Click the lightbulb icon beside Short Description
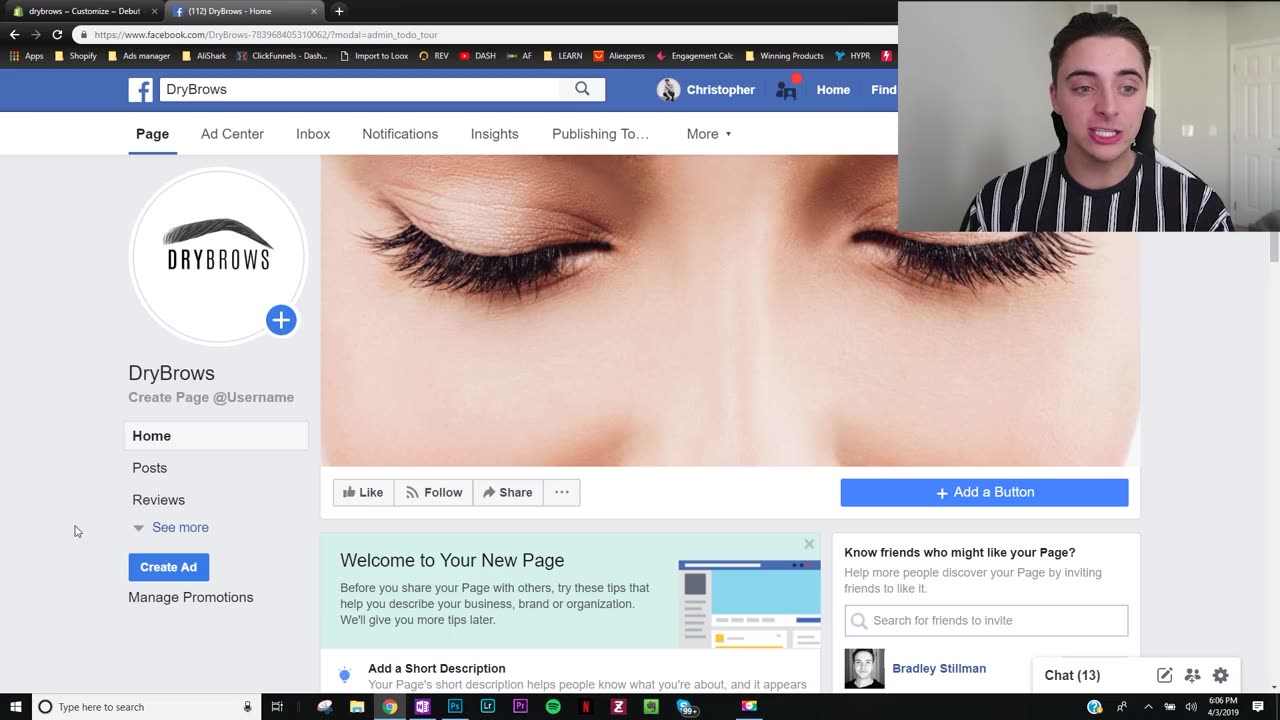The image size is (1280, 720). 345,675
